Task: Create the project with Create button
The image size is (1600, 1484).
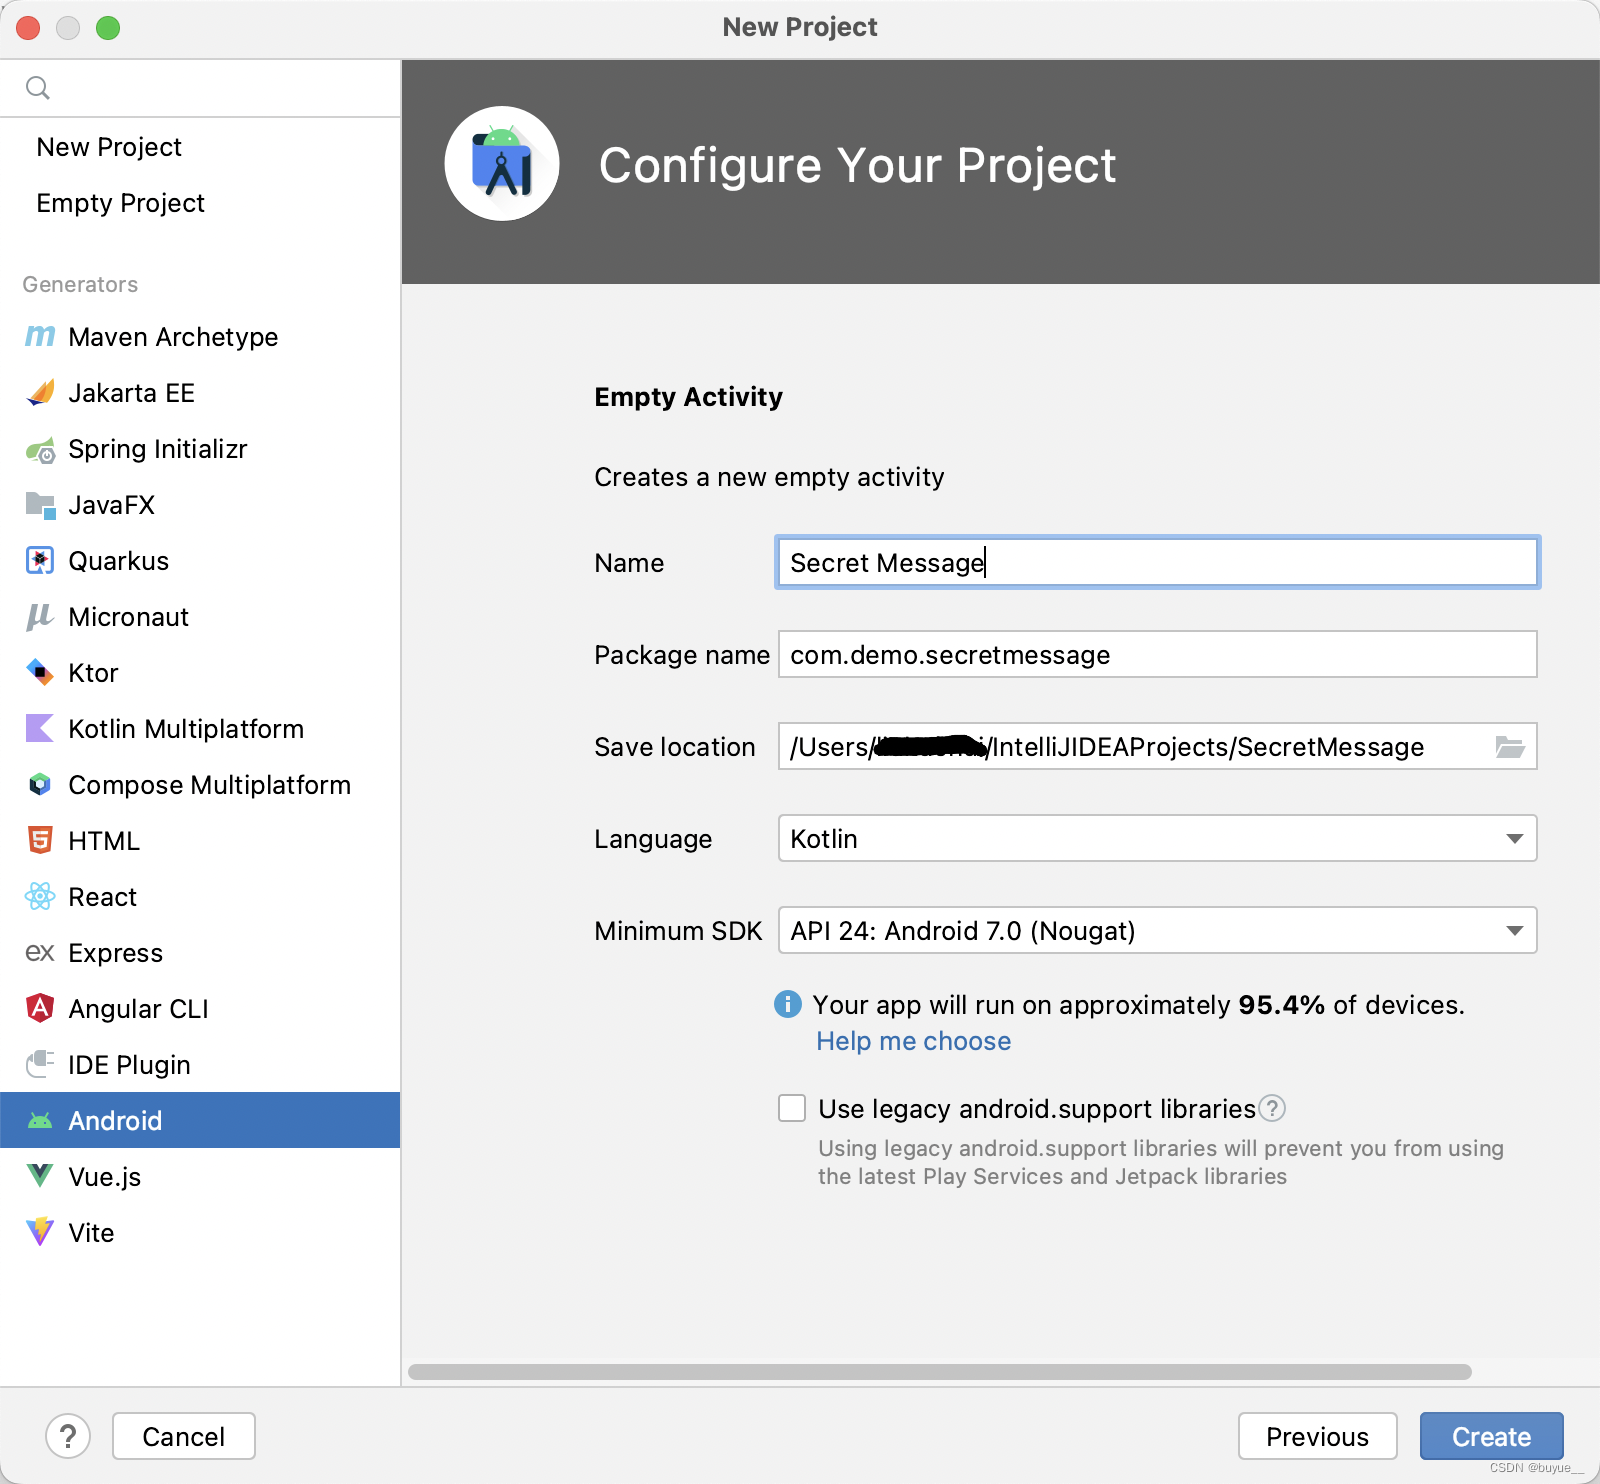Action: click(x=1491, y=1436)
